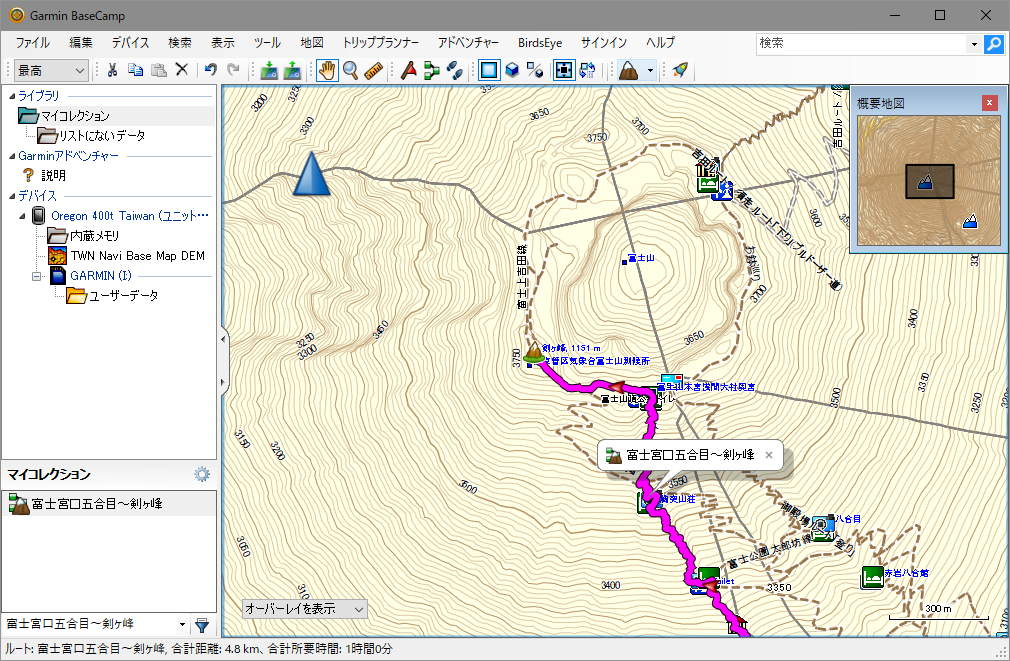Image resolution: width=1010 pixels, height=661 pixels.
Task: Open the オーバーレイを表示 dropdown
Action: (x=305, y=609)
